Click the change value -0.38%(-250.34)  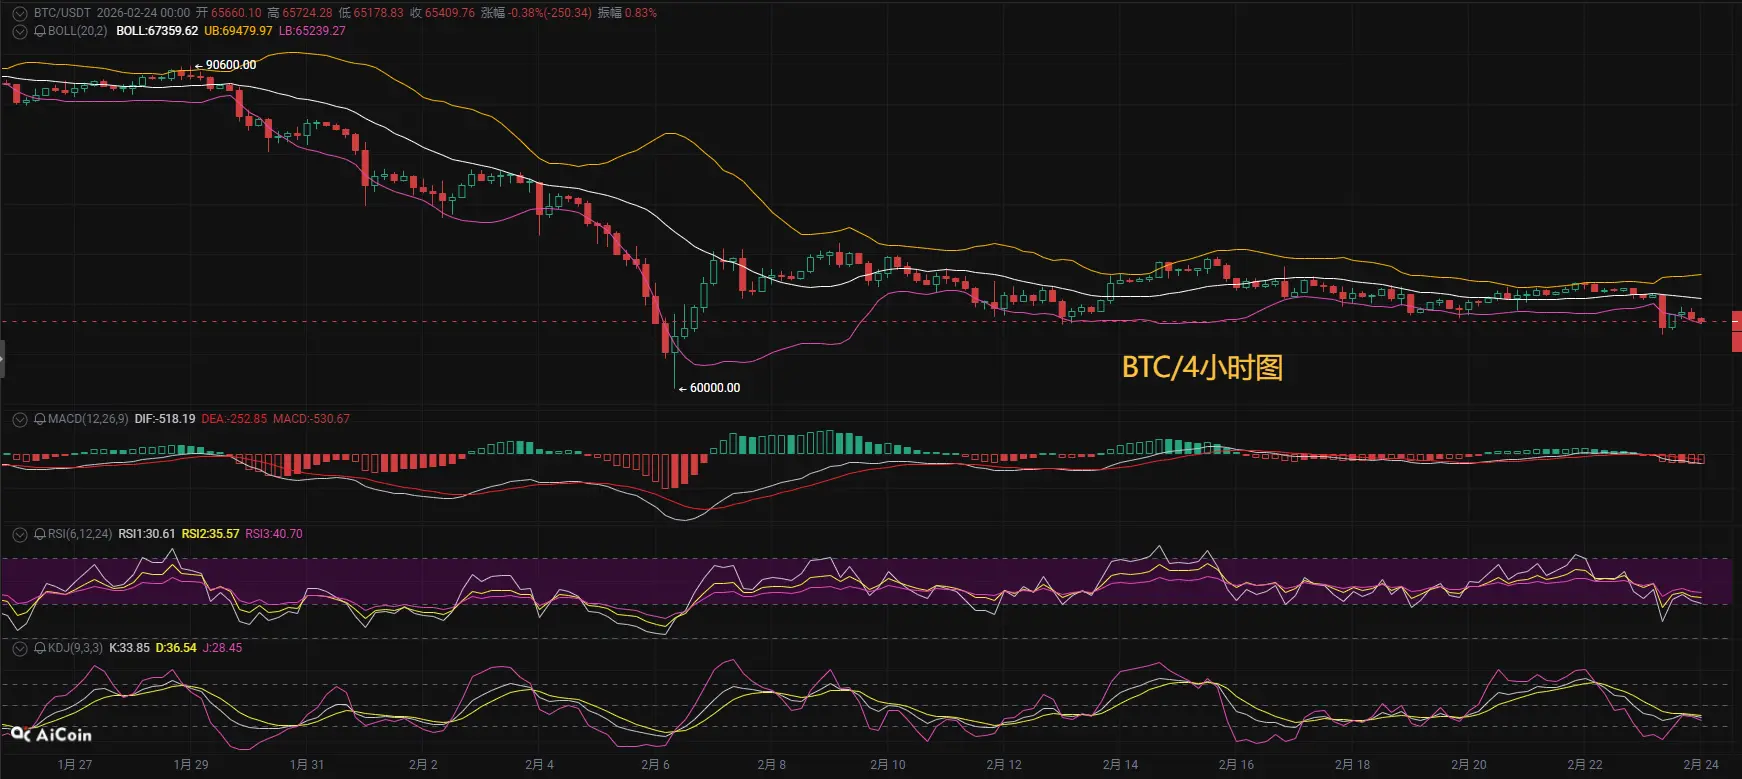550,13
